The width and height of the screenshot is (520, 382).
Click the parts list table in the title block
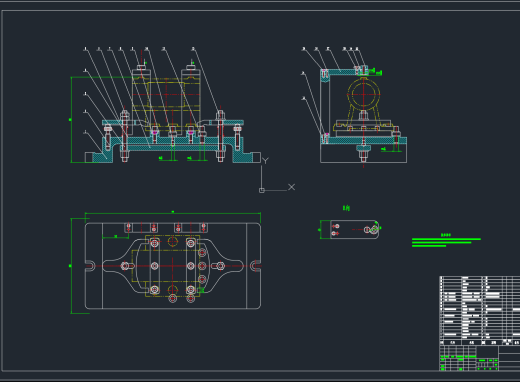coord(480,310)
